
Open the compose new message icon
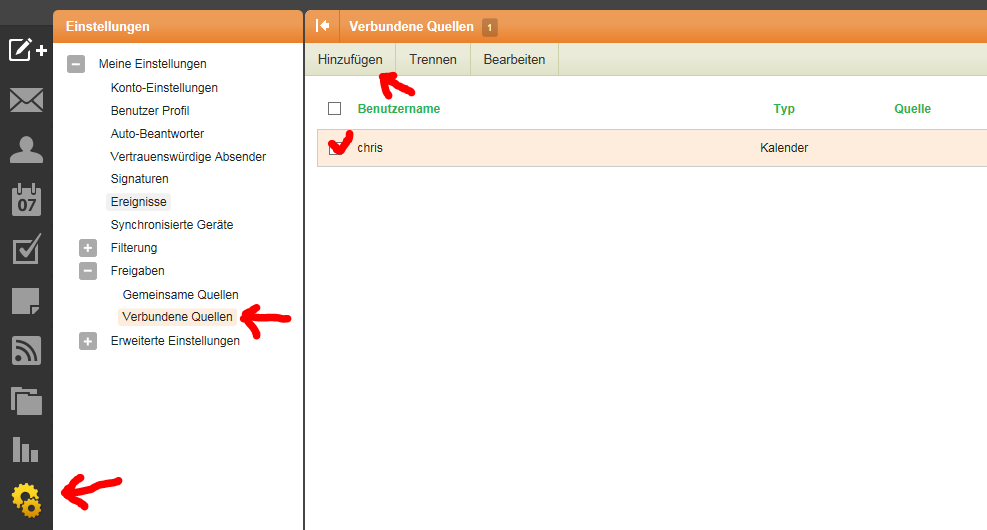pos(27,50)
